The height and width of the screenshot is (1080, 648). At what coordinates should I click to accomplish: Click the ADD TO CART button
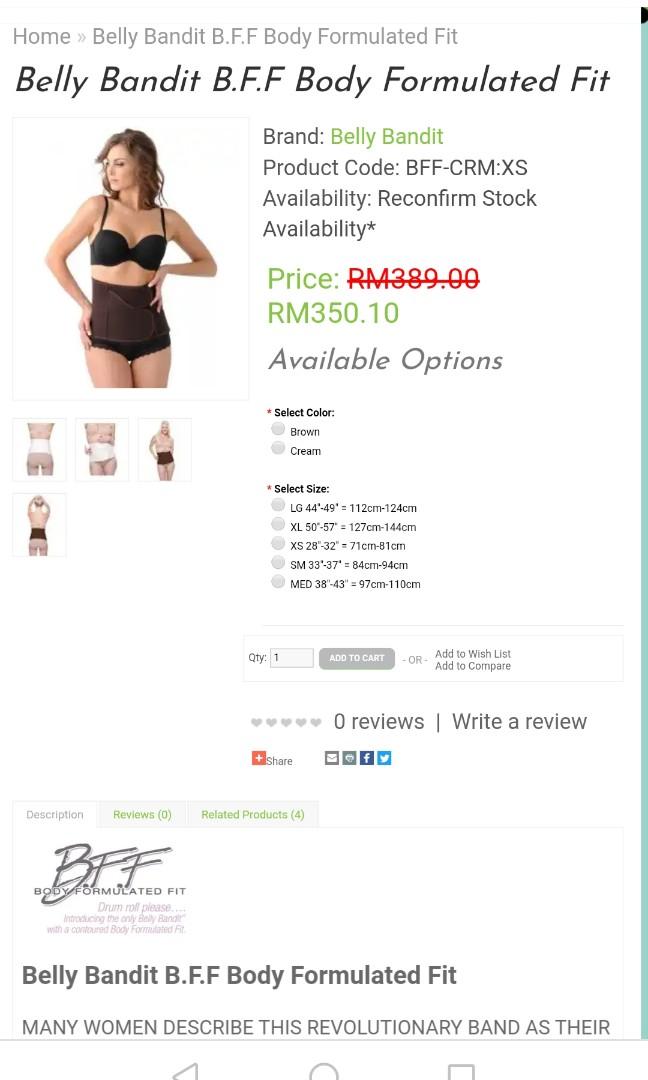coord(357,658)
